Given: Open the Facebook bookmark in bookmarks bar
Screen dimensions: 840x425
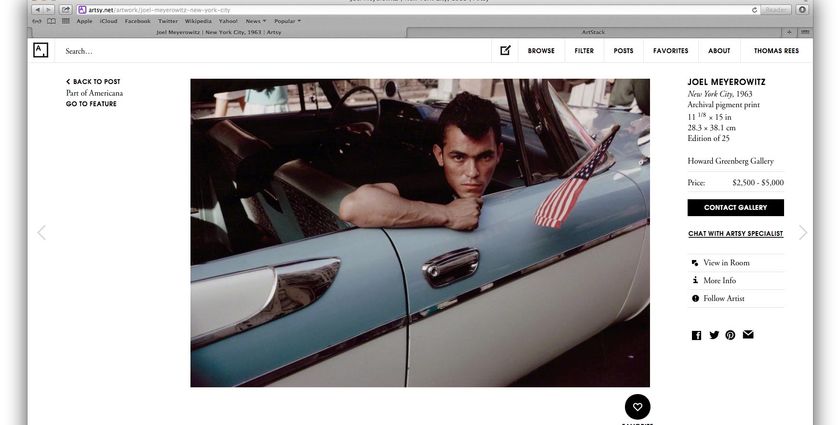Looking at the screenshot, I should click(138, 21).
